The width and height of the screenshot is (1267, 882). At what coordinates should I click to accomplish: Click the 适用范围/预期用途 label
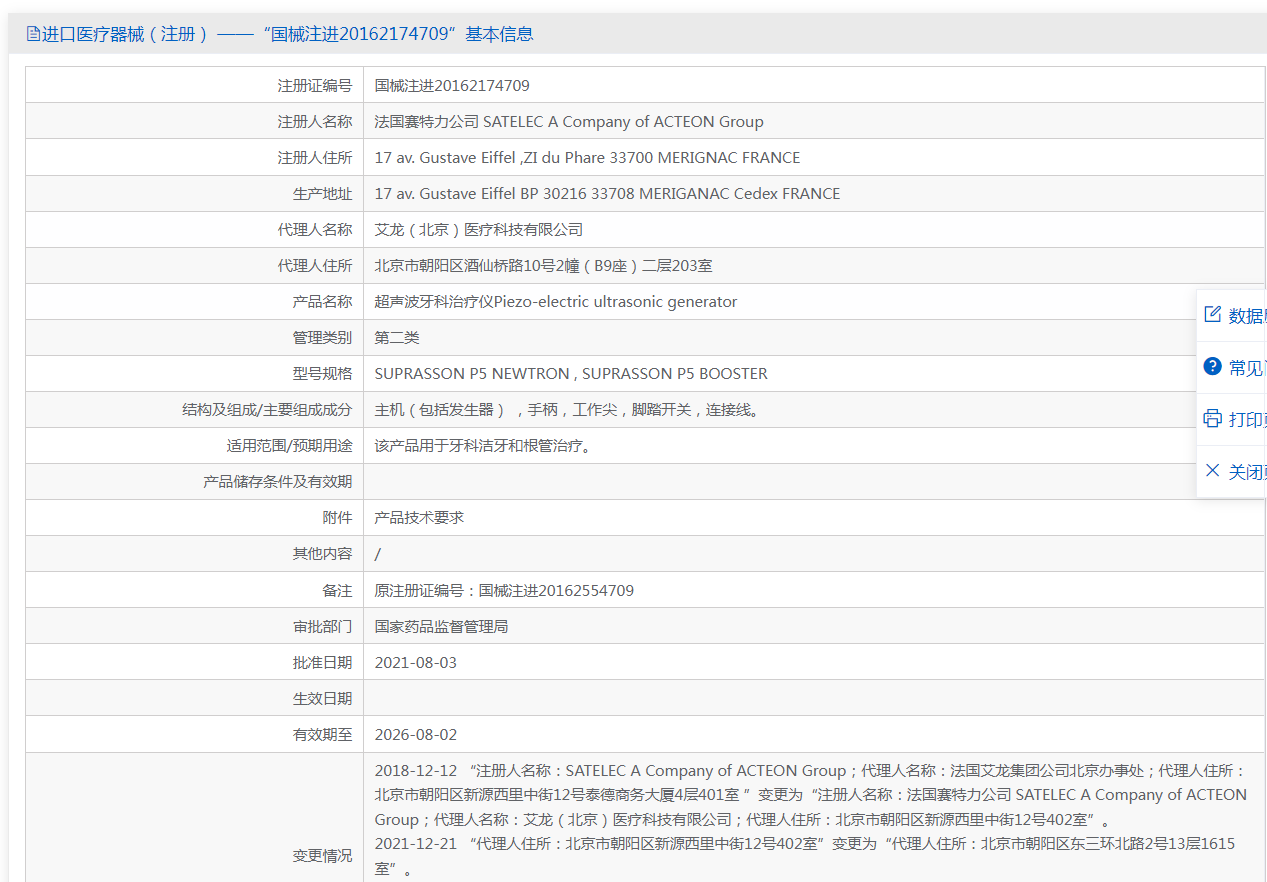tap(289, 446)
